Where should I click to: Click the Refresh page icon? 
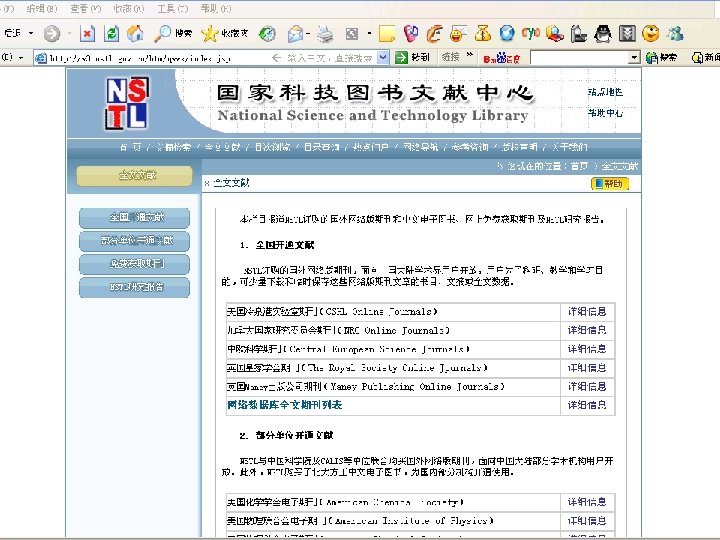coord(111,34)
